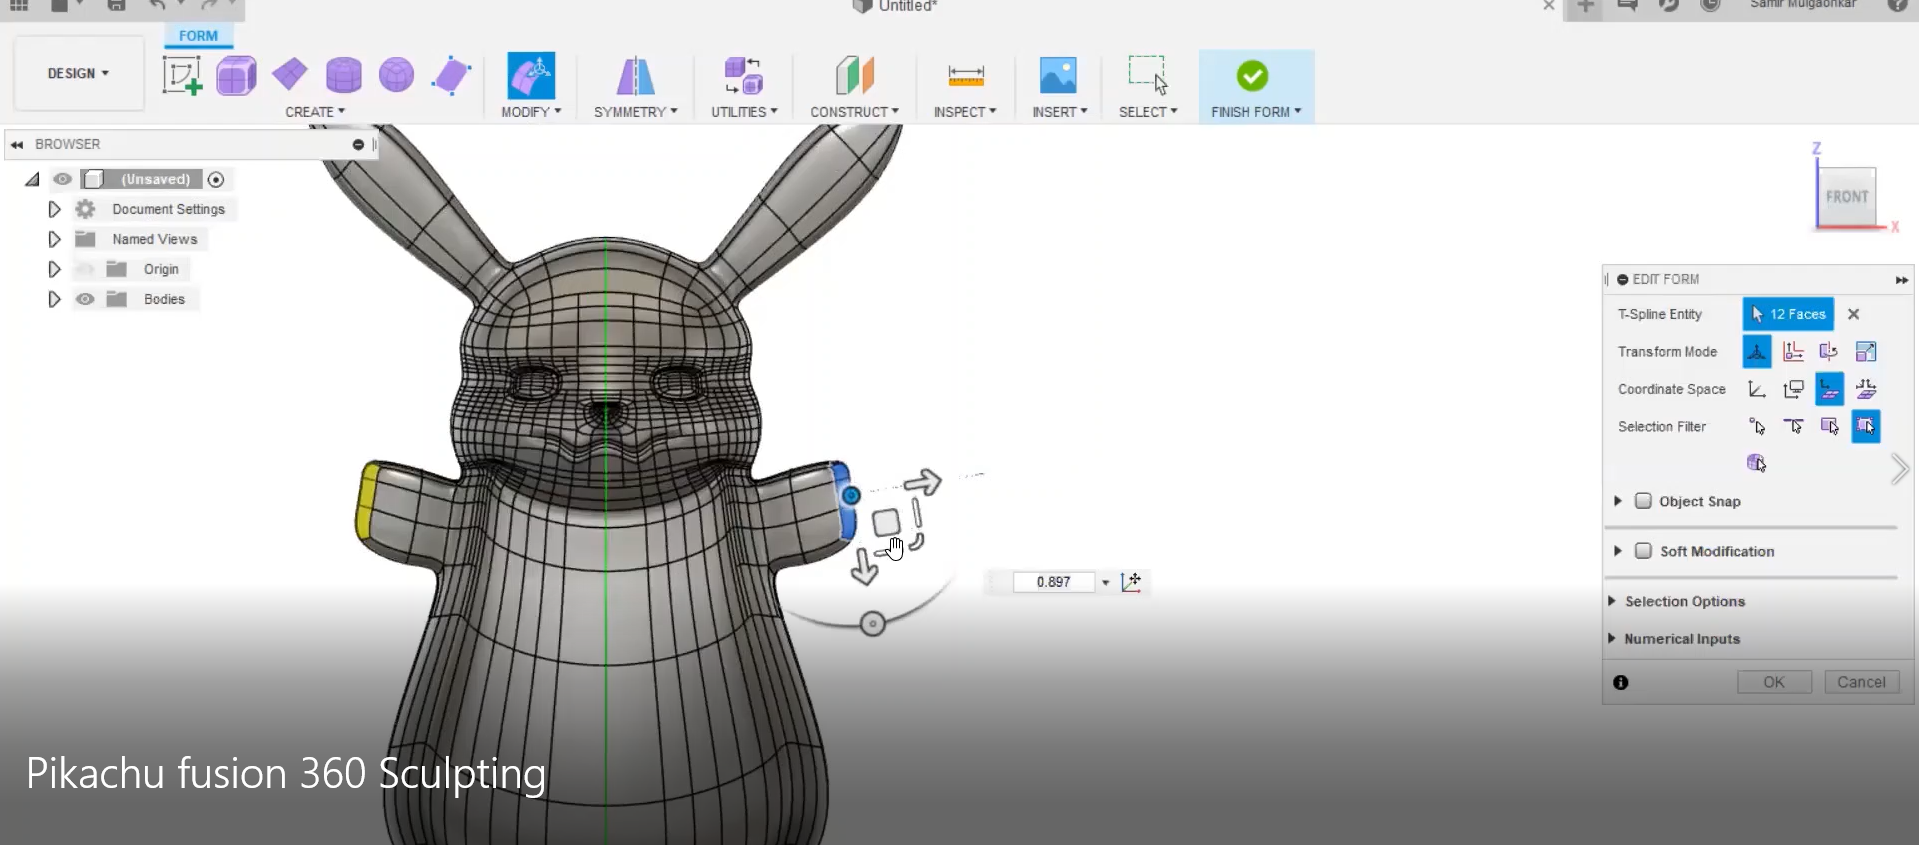Clear the T-Spline Entity selection
The width and height of the screenshot is (1919, 845).
[x=1853, y=314]
